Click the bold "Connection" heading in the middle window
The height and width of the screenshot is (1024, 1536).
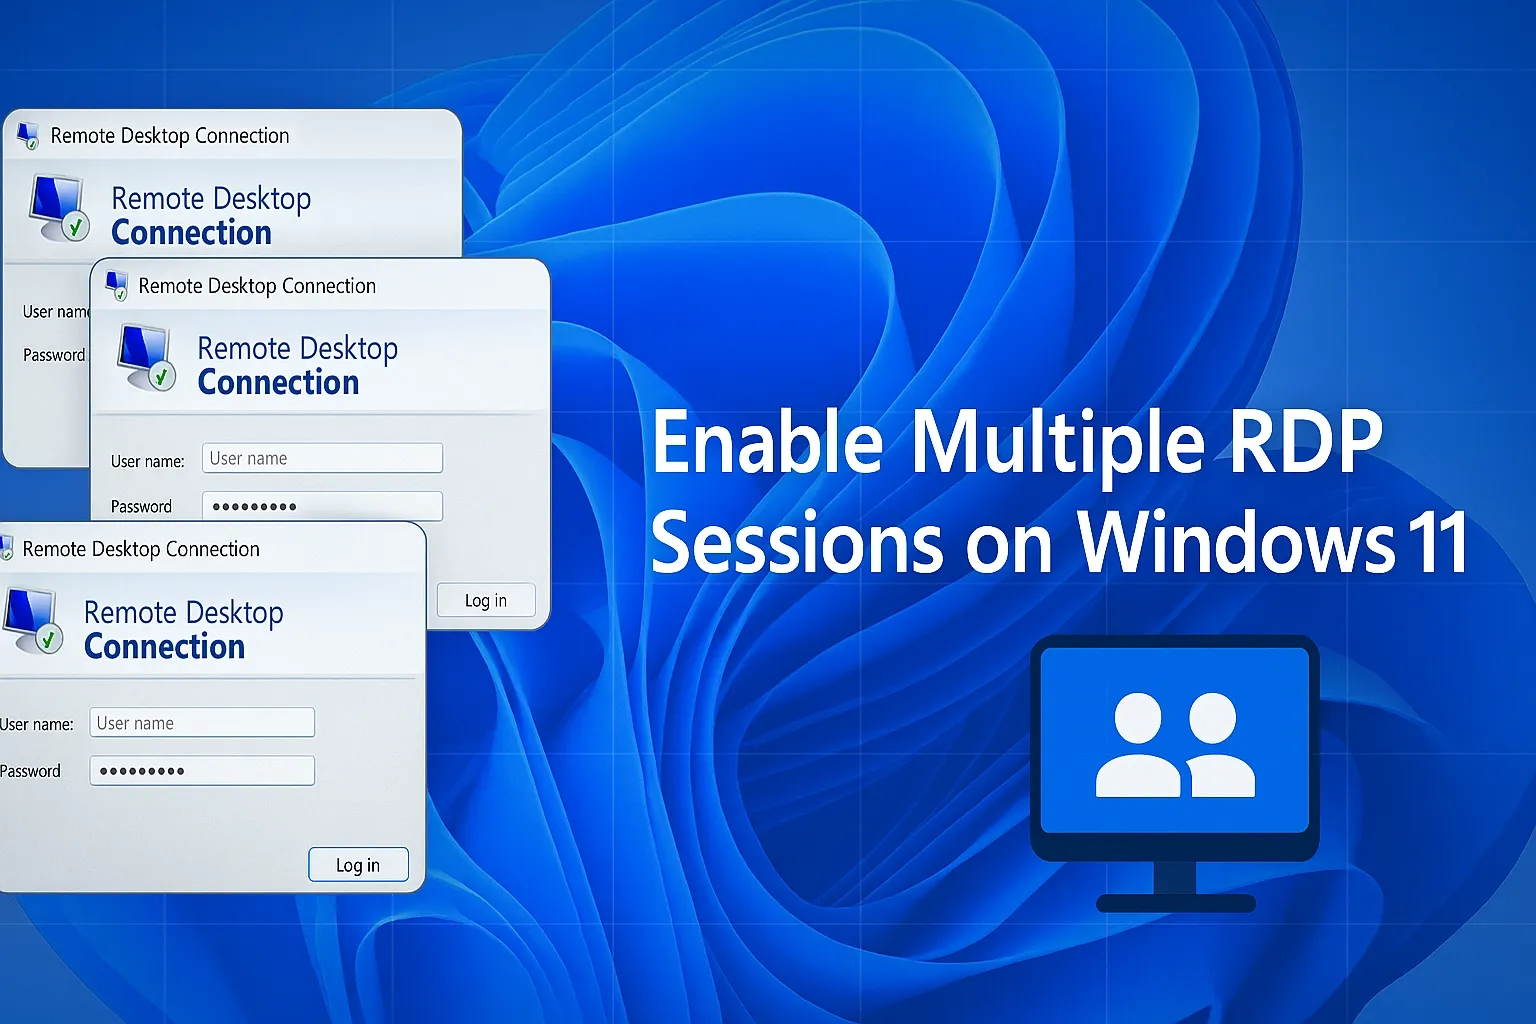point(279,383)
